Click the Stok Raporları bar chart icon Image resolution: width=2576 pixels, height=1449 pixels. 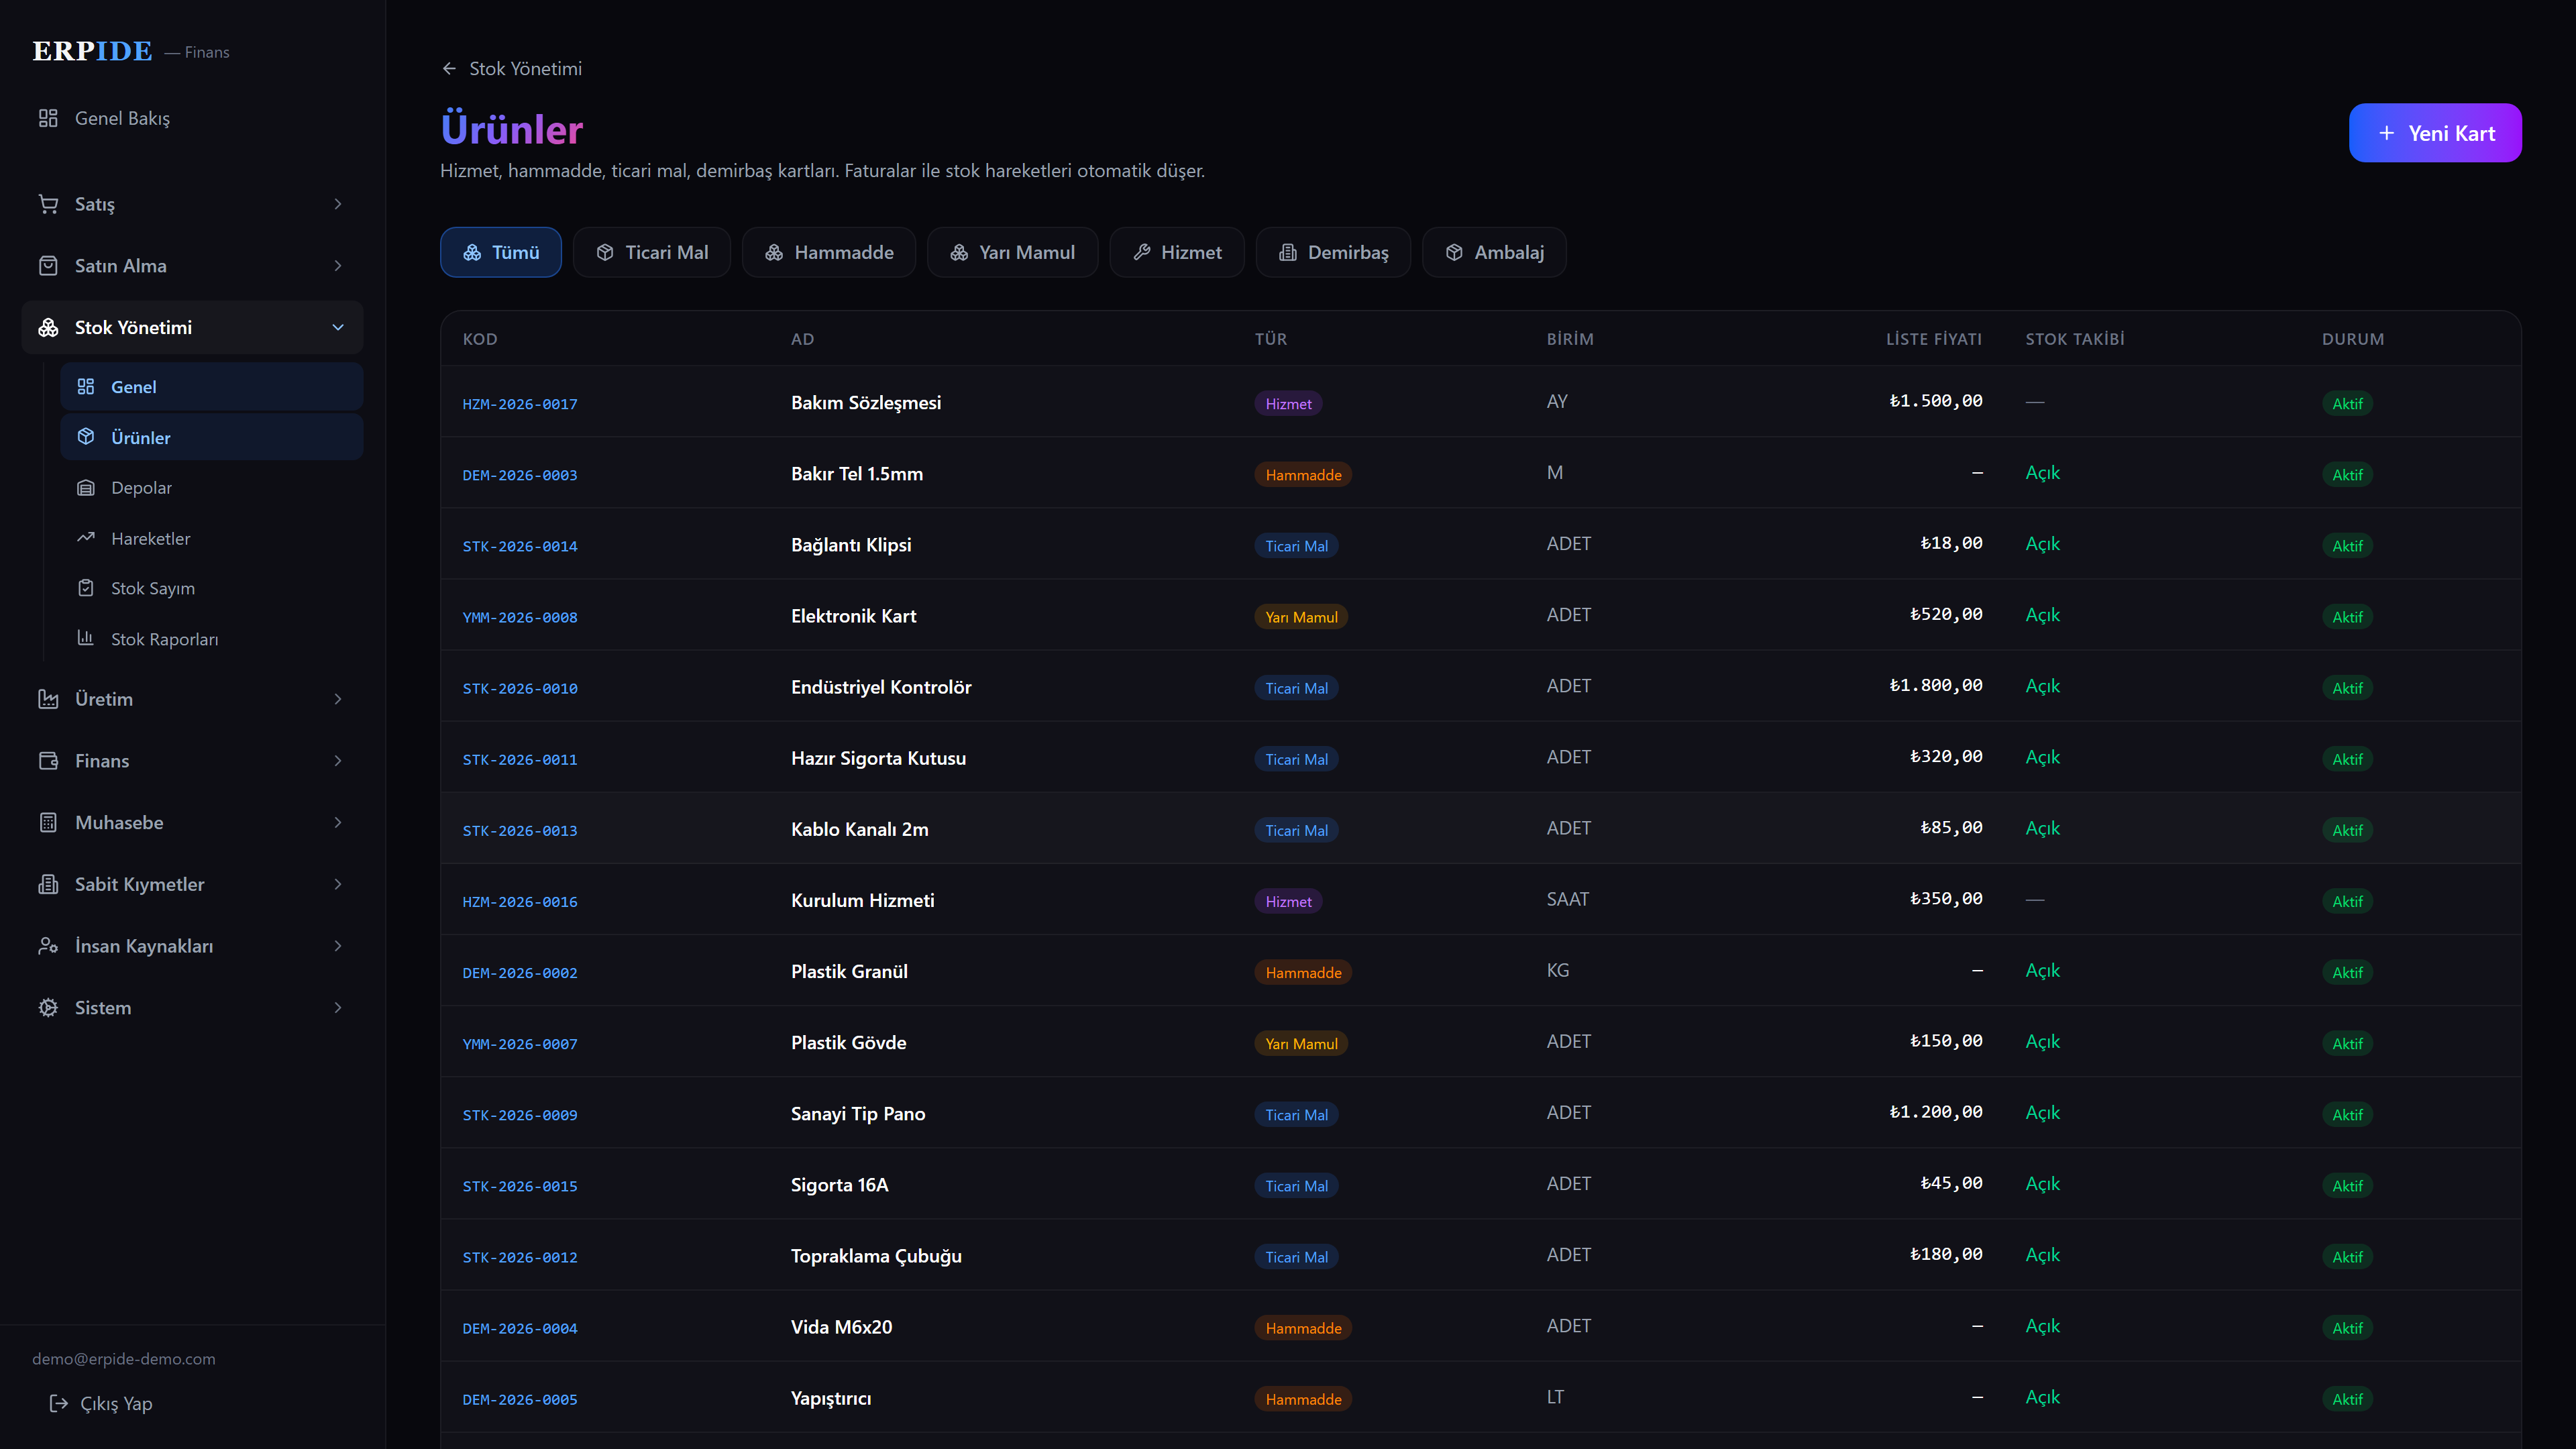[x=86, y=638]
